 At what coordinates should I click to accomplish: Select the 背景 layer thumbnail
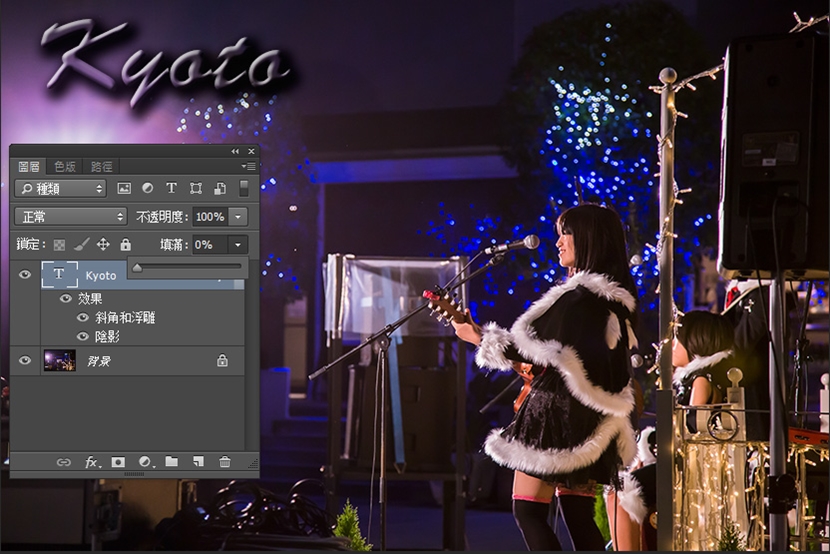(60, 361)
